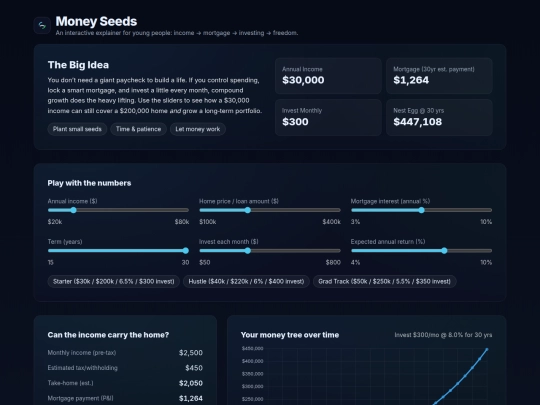The width and height of the screenshot is (540, 405).
Task: Click the Take-home $2,050 value
Action: (191, 383)
